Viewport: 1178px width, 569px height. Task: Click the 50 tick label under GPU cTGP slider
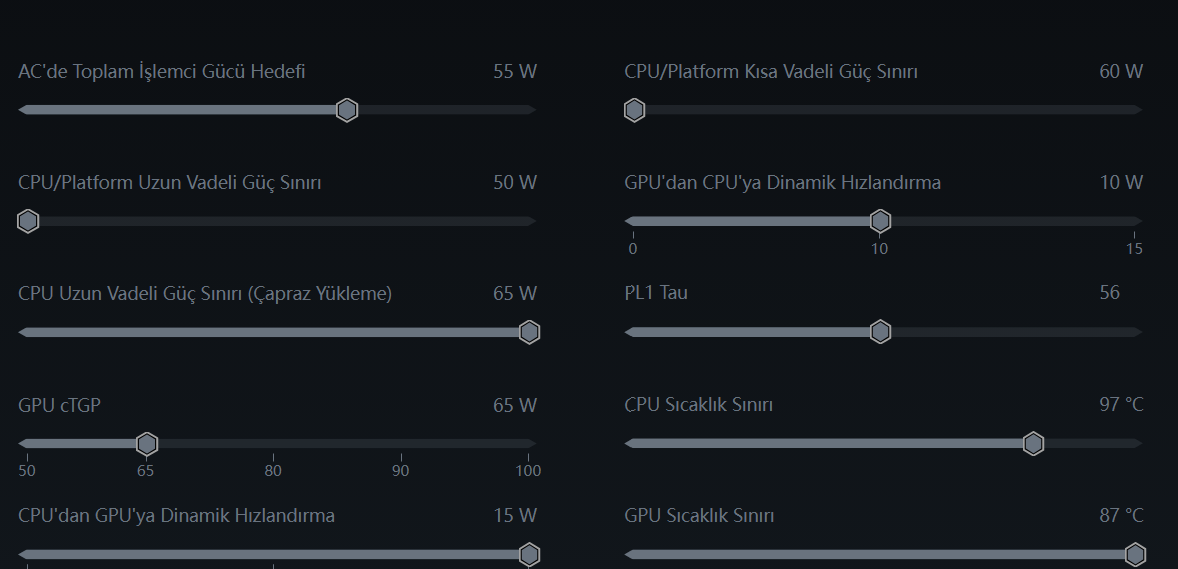(x=27, y=470)
